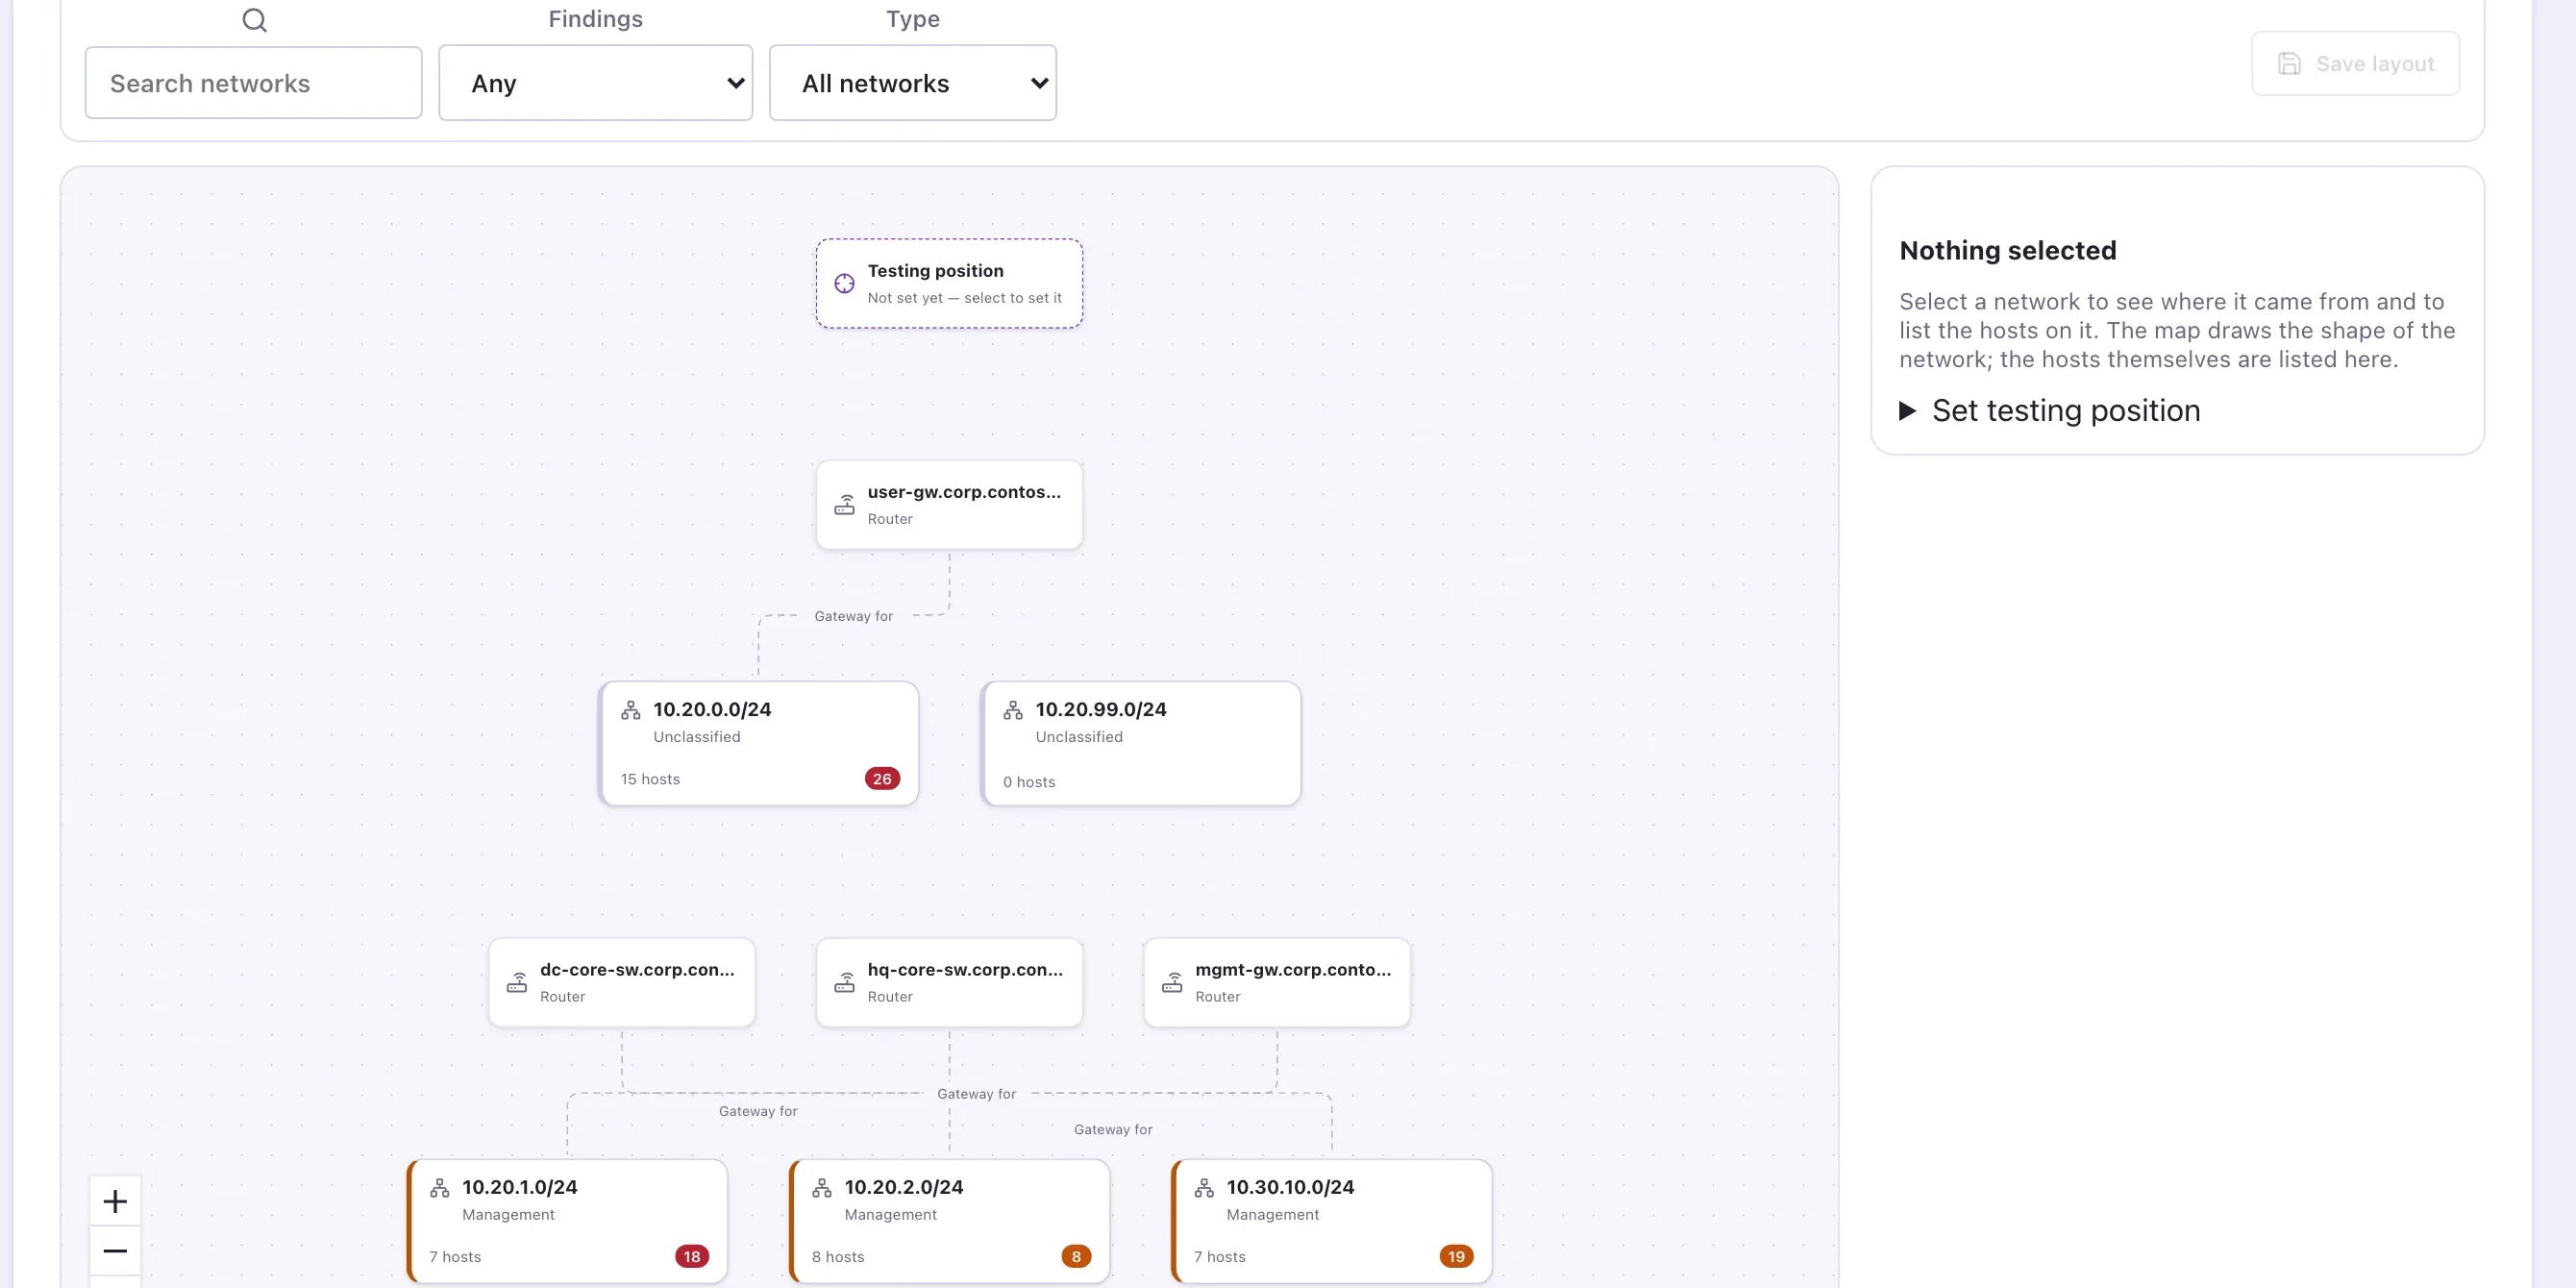Image resolution: width=2576 pixels, height=1288 pixels.
Task: Click the Save layout button
Action: click(2355, 64)
